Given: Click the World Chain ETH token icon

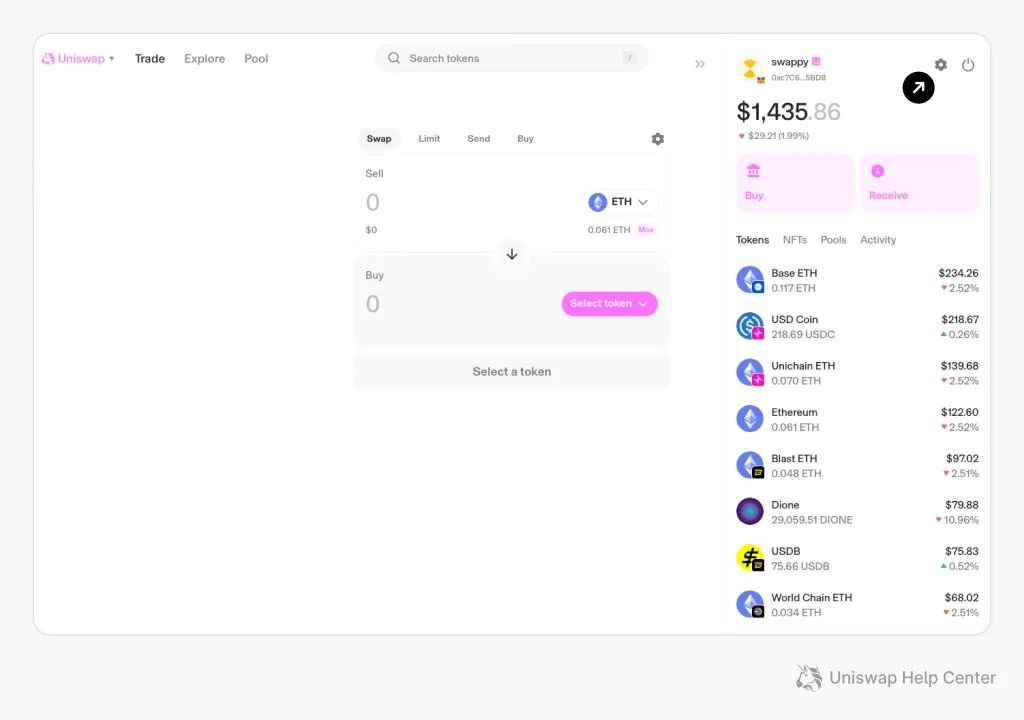Looking at the screenshot, I should coord(750,604).
